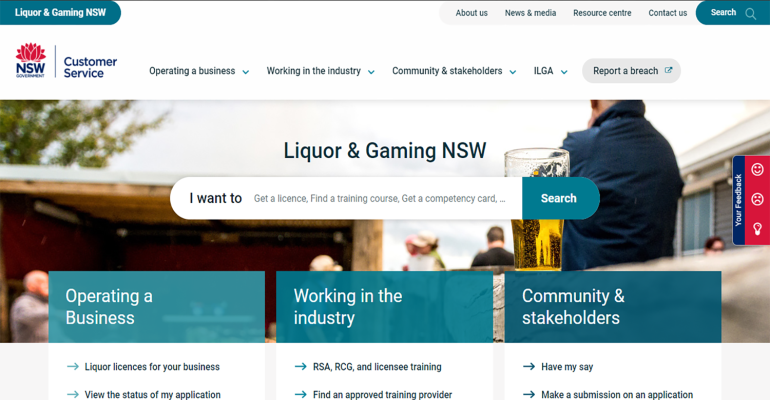Click the teal Search button in hero
The image size is (770, 400).
coord(560,198)
